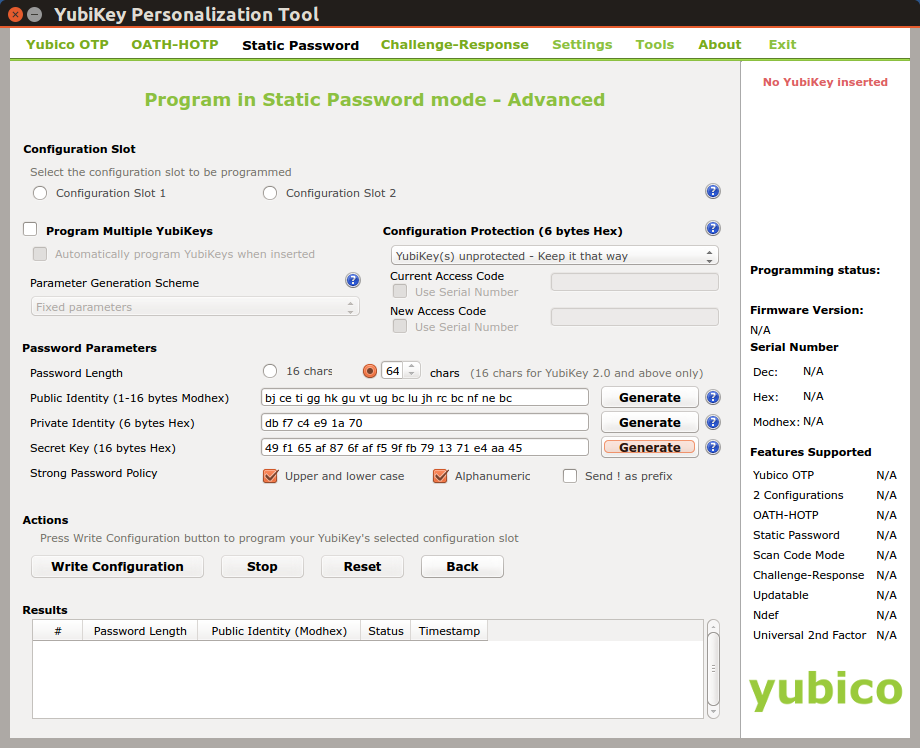Toggle Use Serial Number under New Access Code

[x=400, y=327]
